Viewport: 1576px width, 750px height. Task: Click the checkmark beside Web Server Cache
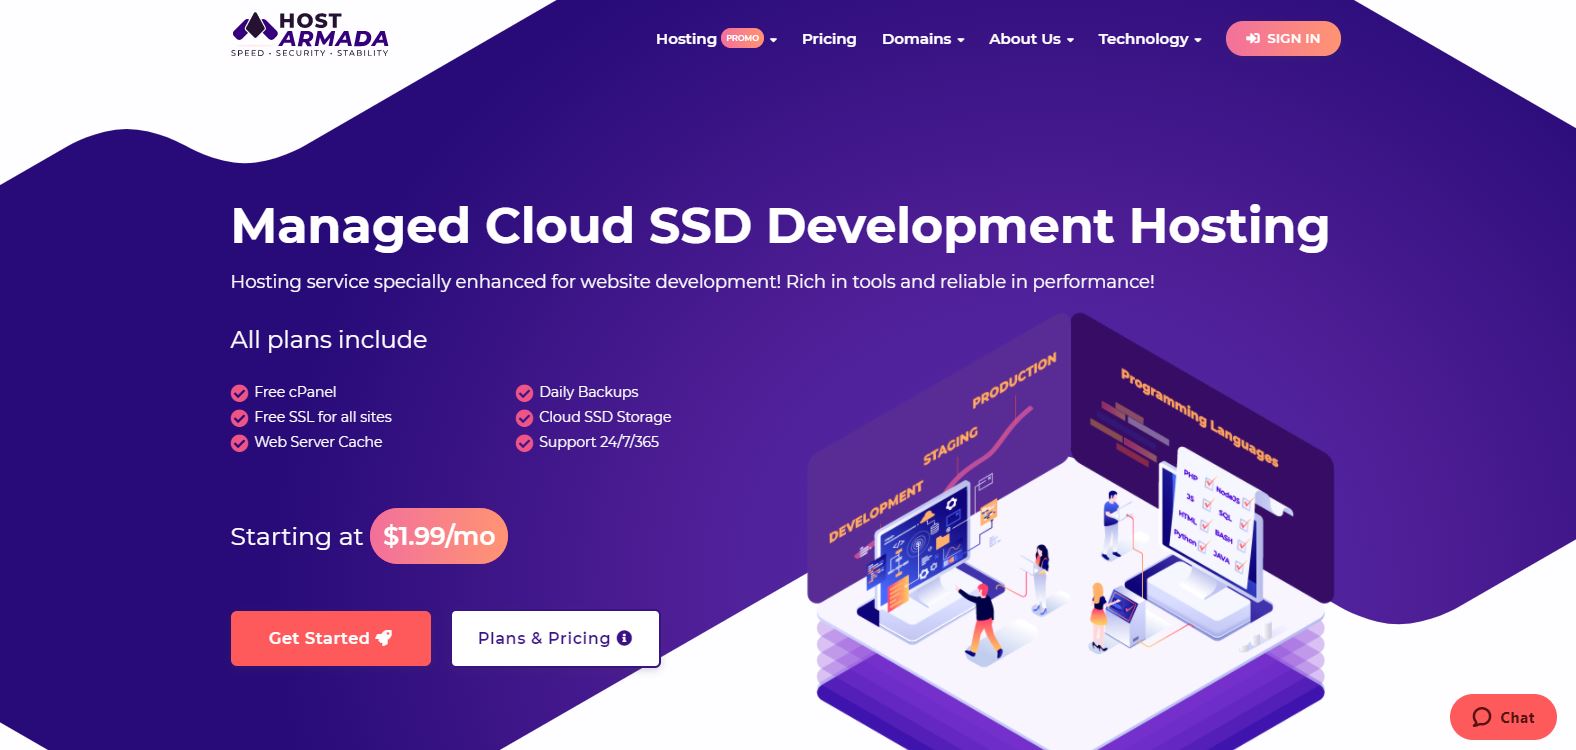[239, 443]
